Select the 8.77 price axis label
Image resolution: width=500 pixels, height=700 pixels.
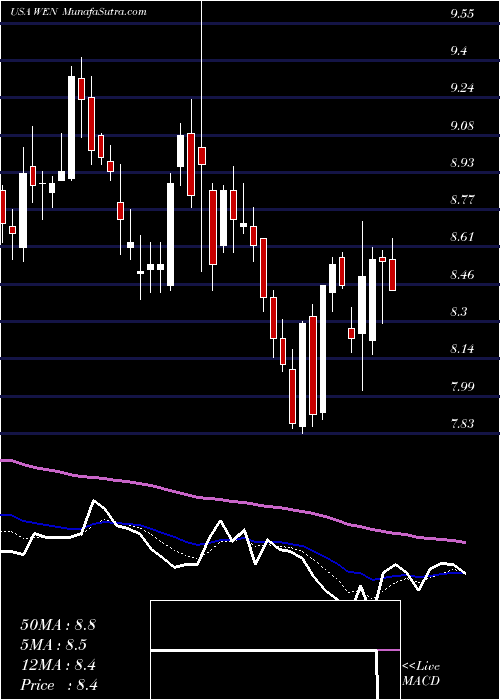coord(462,199)
